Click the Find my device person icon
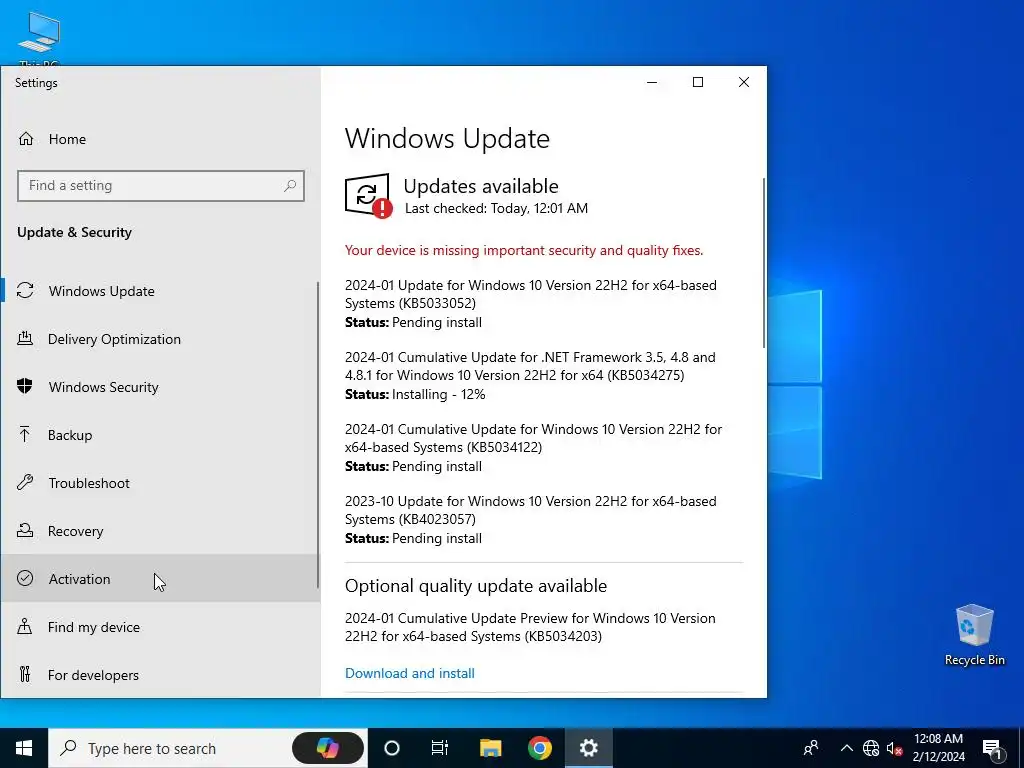The height and width of the screenshot is (768, 1024). pos(25,626)
